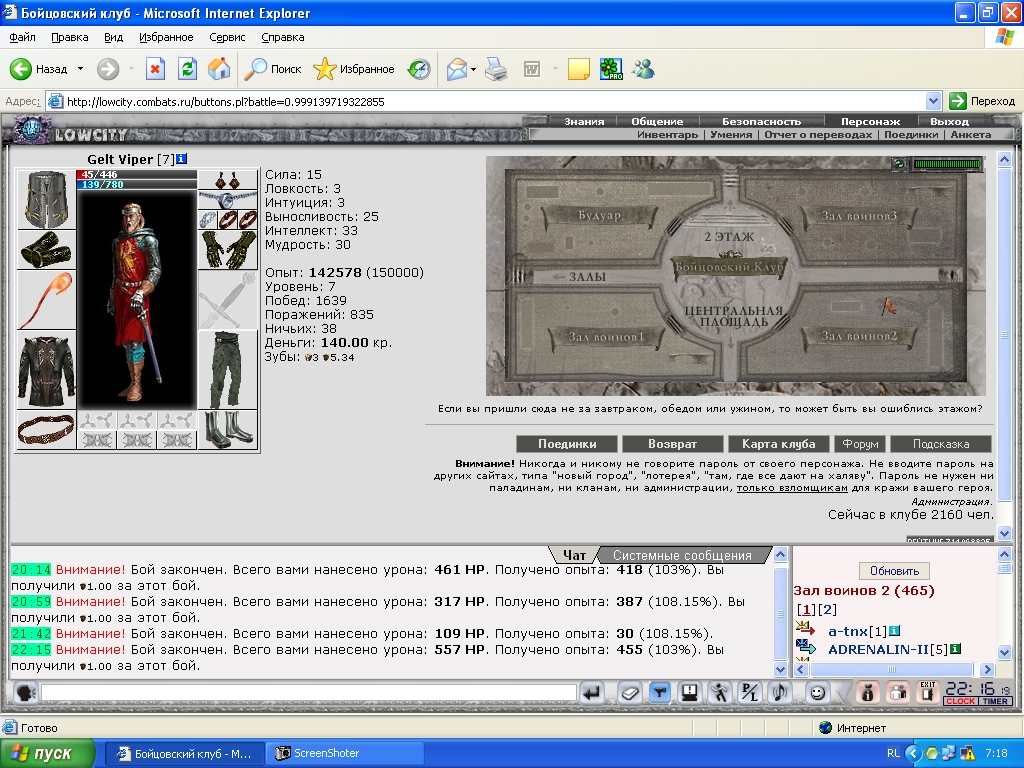1024x768 pixels.
Task: Click the EXIT door icon in bottom bar
Action: point(927,692)
